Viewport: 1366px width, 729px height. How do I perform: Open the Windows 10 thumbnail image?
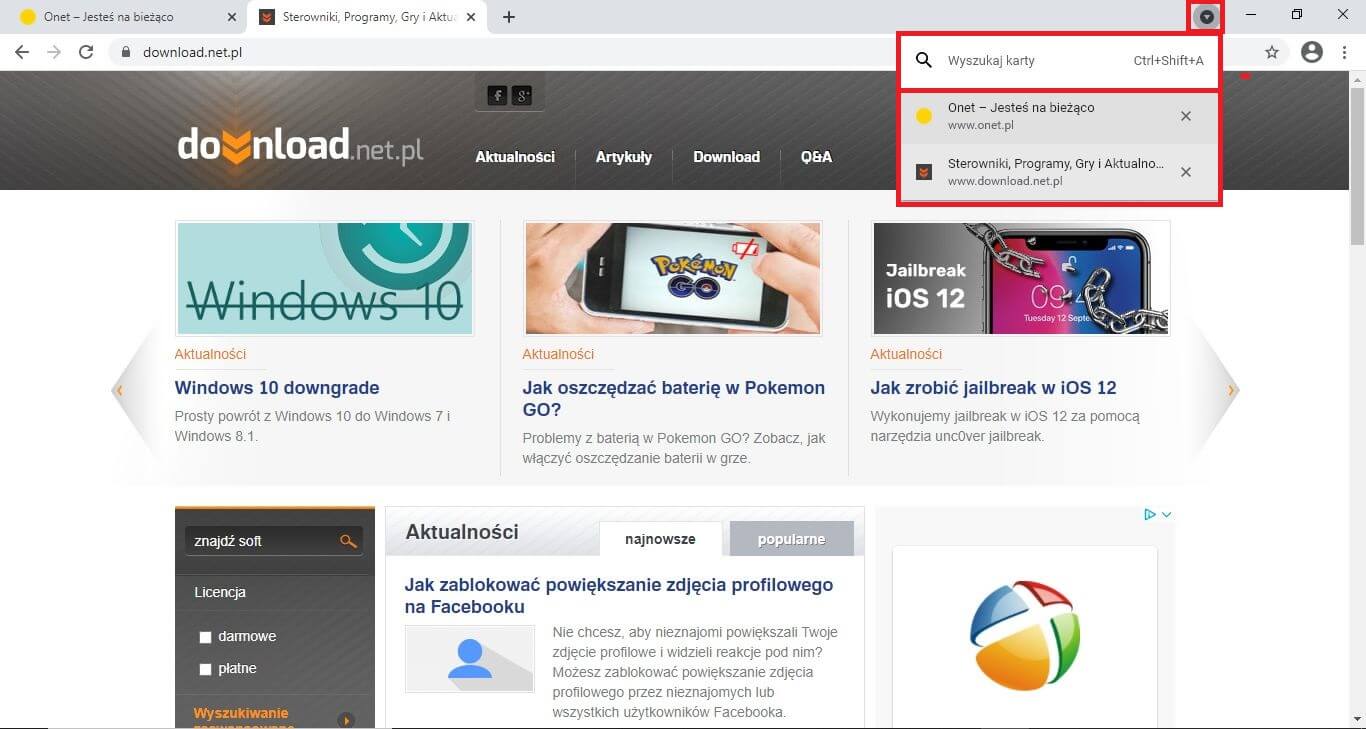point(324,278)
